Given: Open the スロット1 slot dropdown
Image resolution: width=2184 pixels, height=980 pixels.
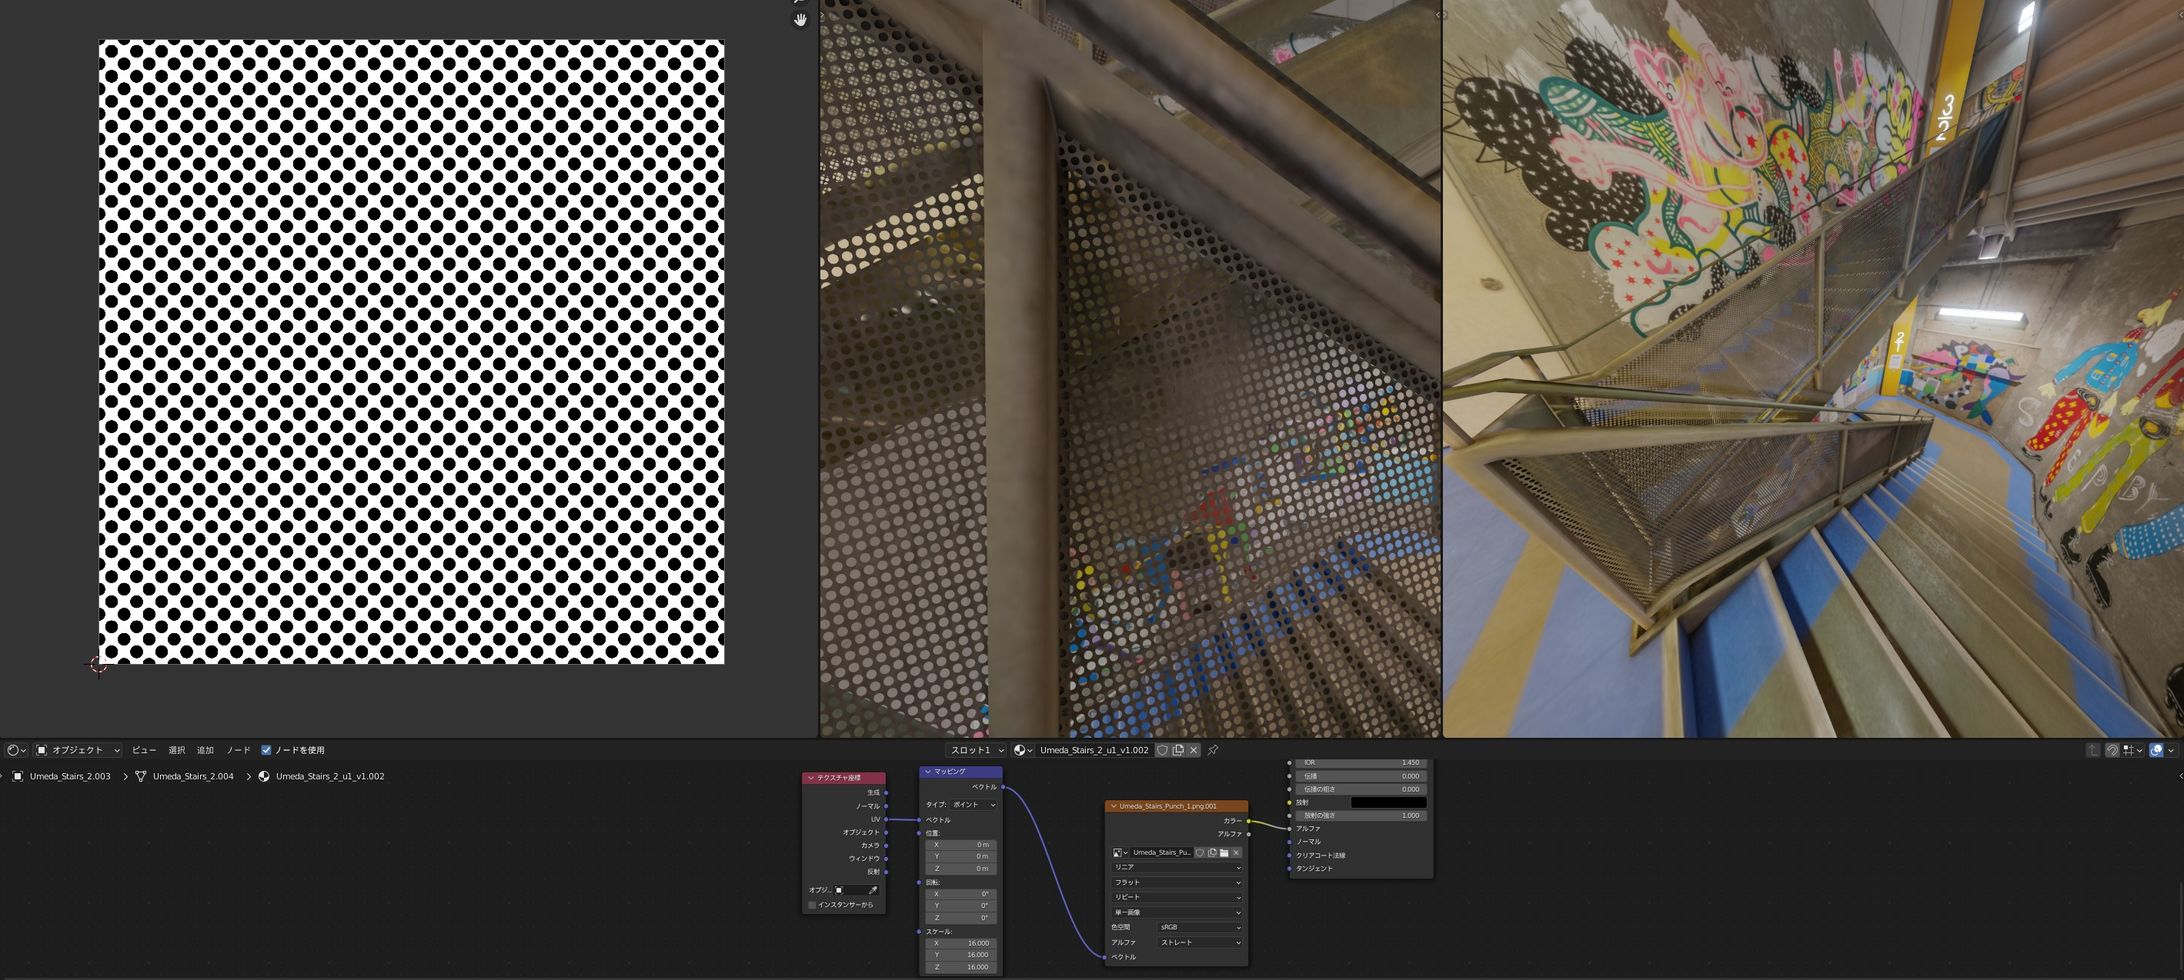Looking at the screenshot, I should click(975, 750).
